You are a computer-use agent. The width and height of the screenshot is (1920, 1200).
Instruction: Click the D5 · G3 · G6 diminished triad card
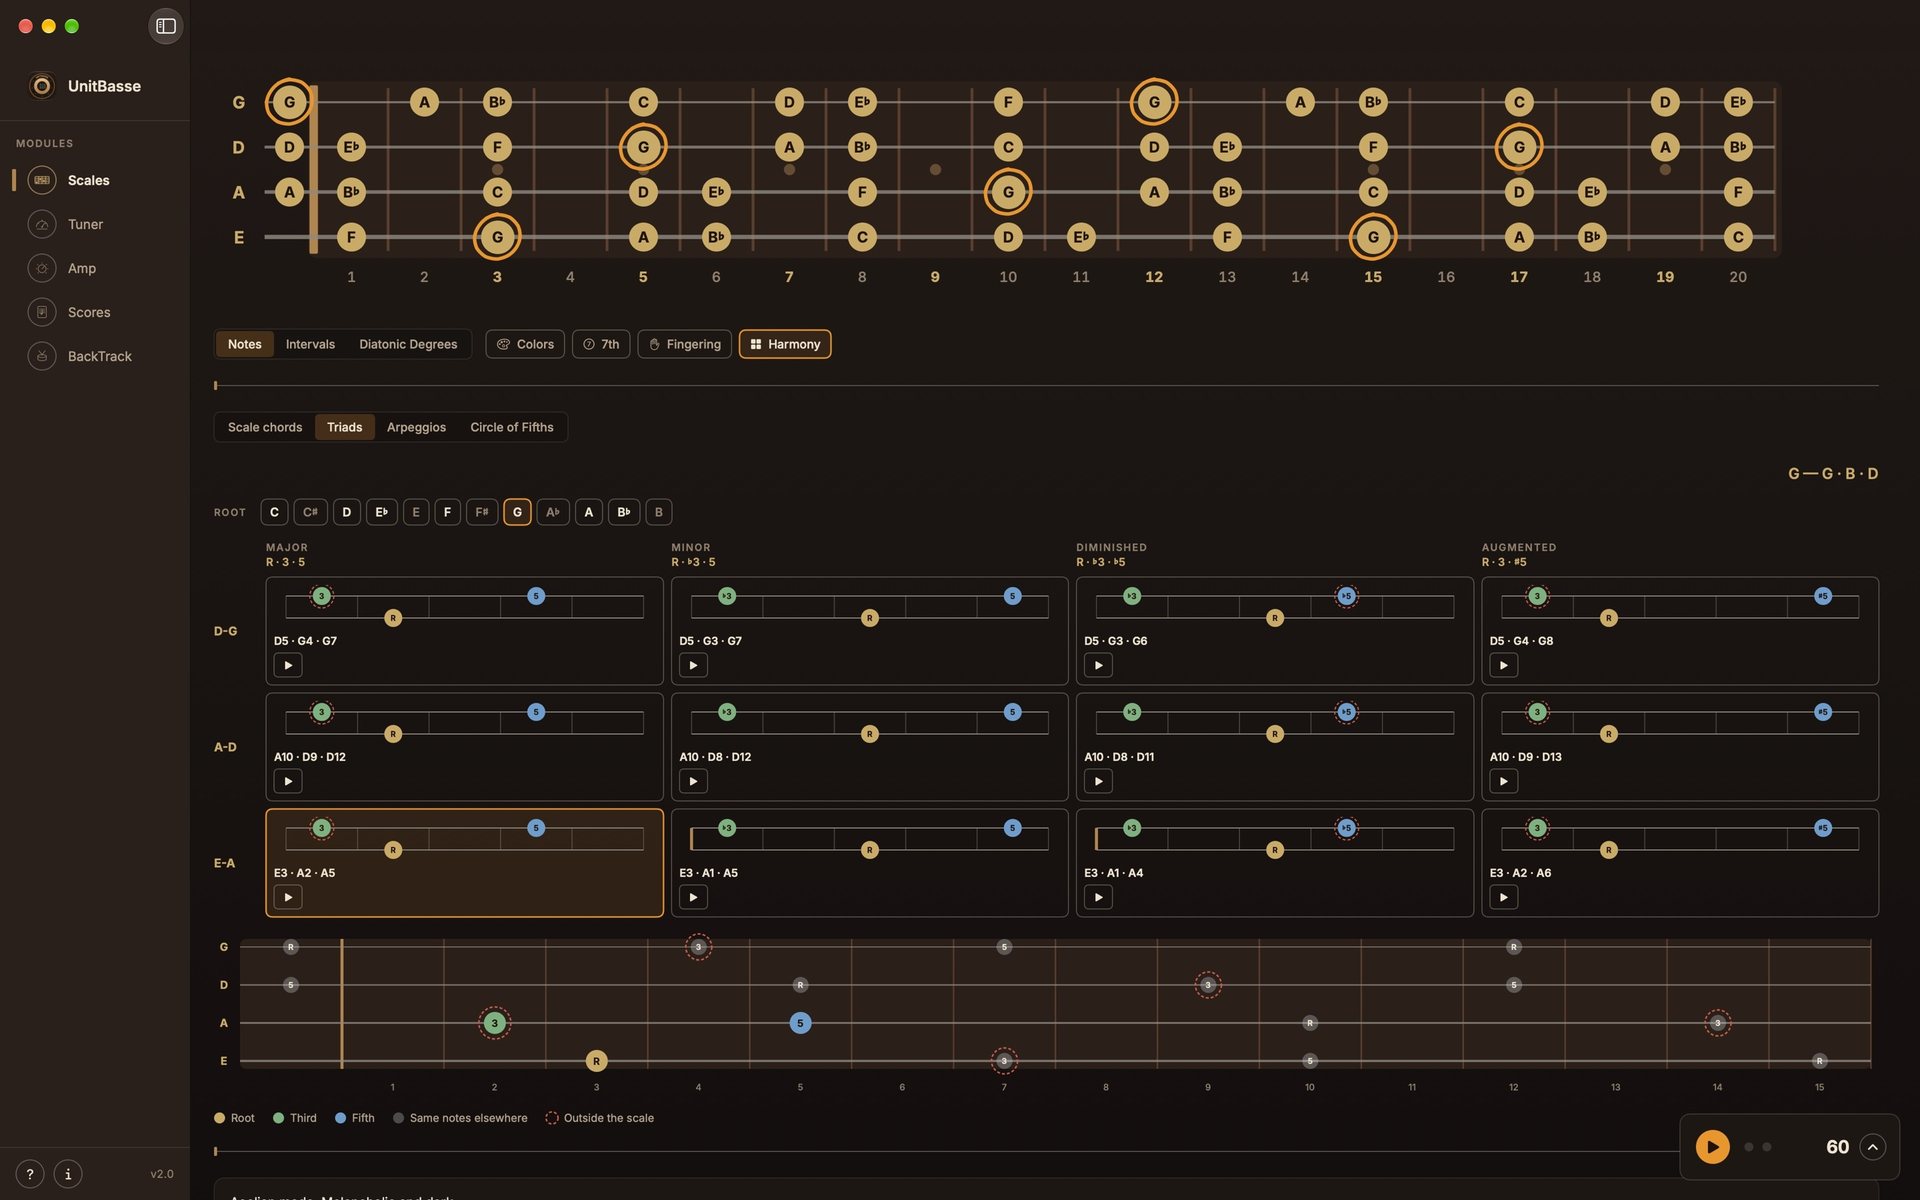point(1274,631)
